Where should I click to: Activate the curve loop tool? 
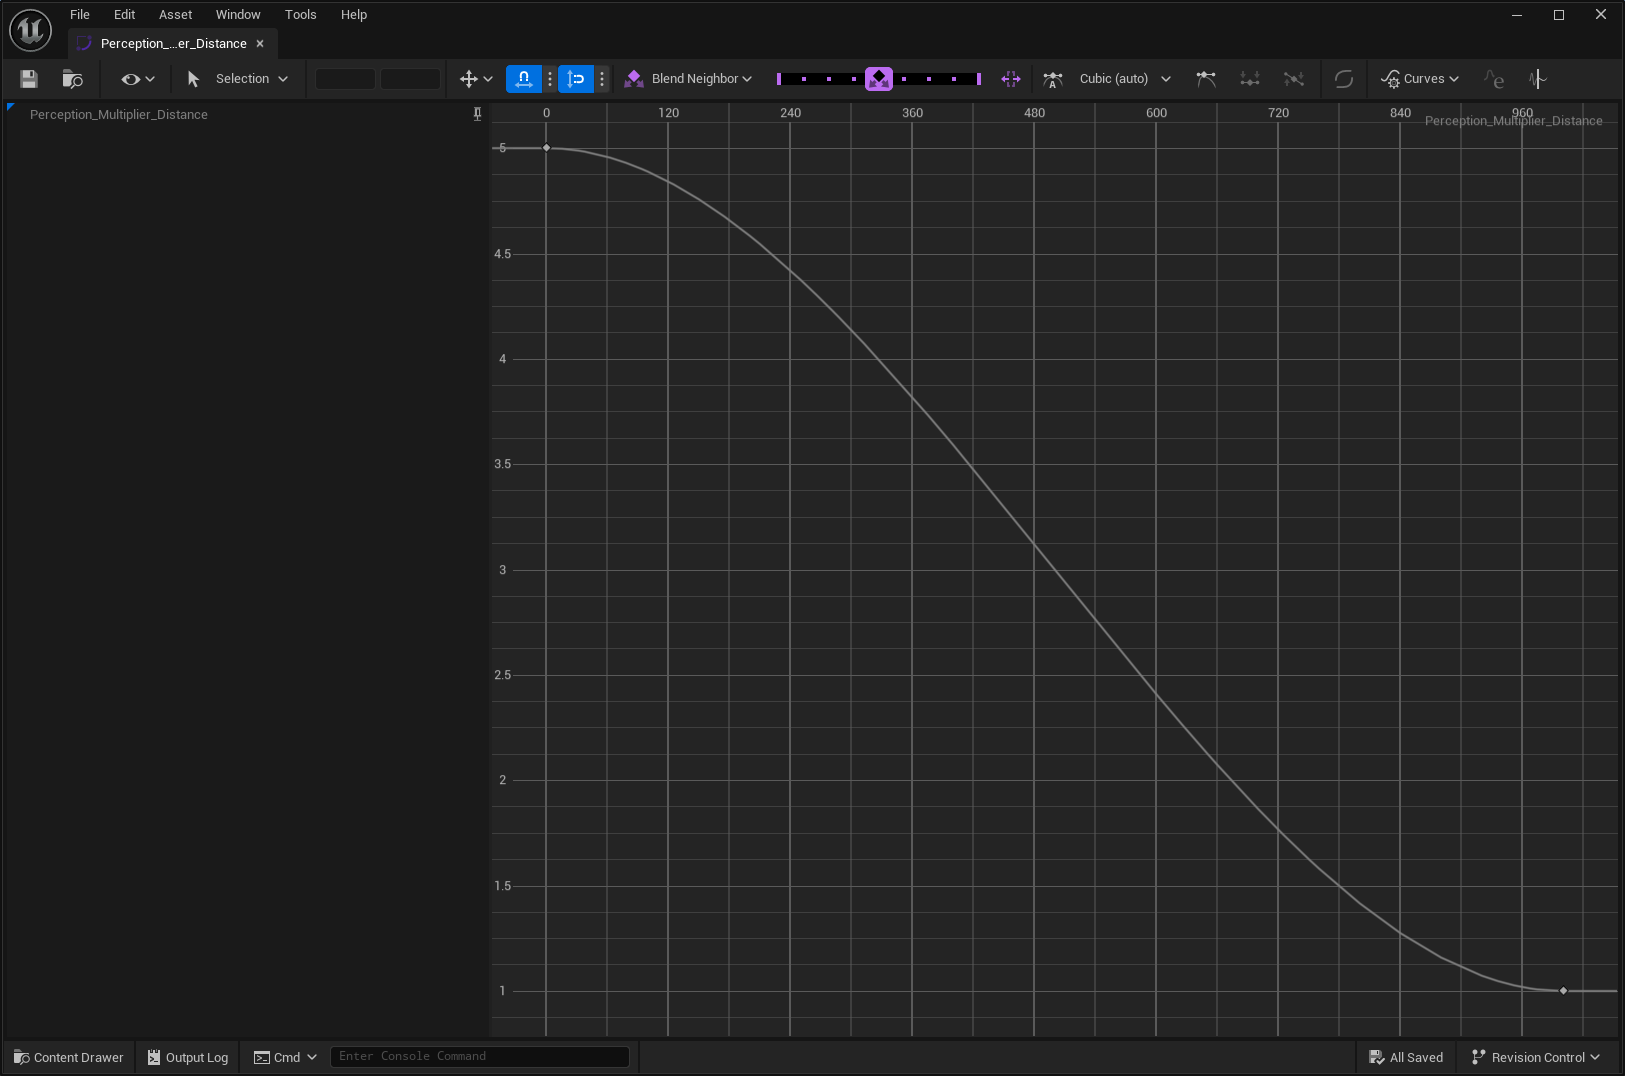point(1344,78)
